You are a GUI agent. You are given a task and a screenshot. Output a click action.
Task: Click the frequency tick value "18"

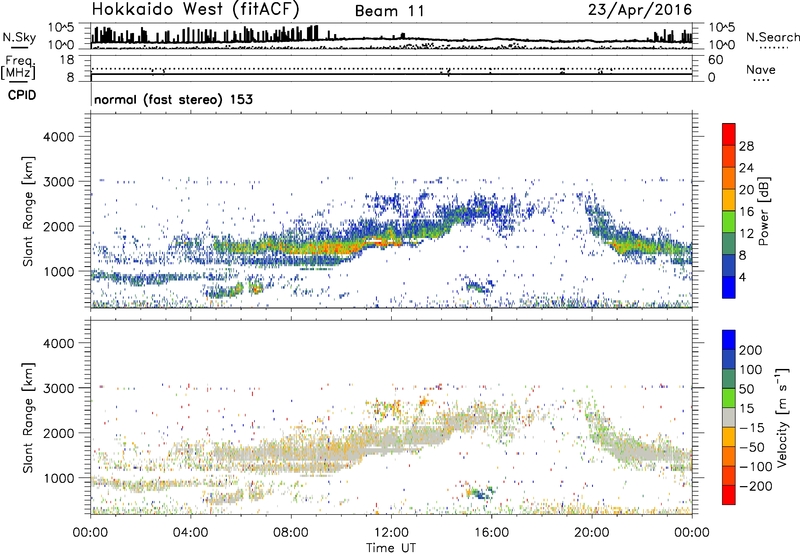(67, 60)
